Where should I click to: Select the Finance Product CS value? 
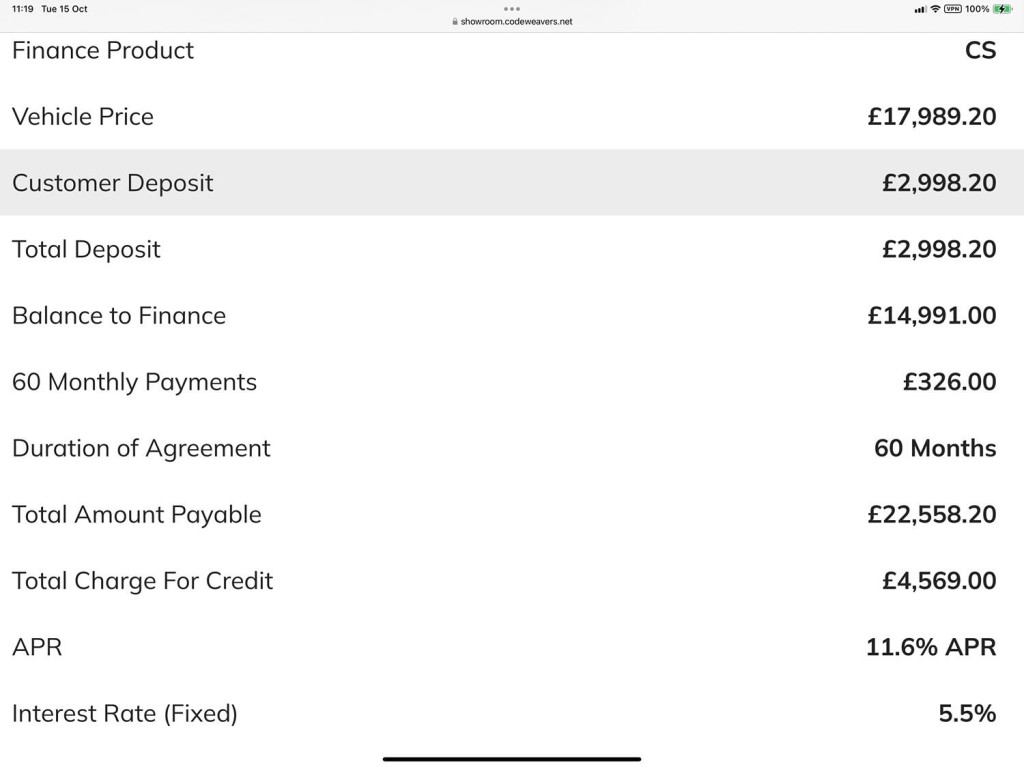(x=981, y=50)
